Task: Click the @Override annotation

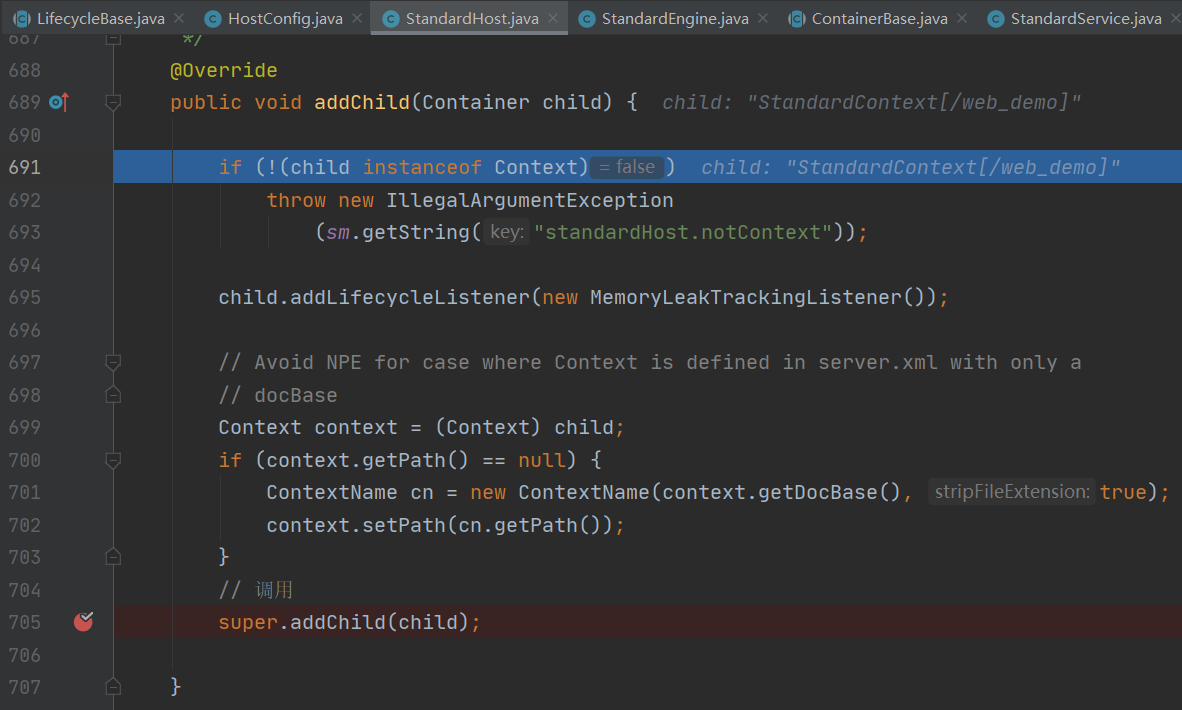Action: click(224, 71)
